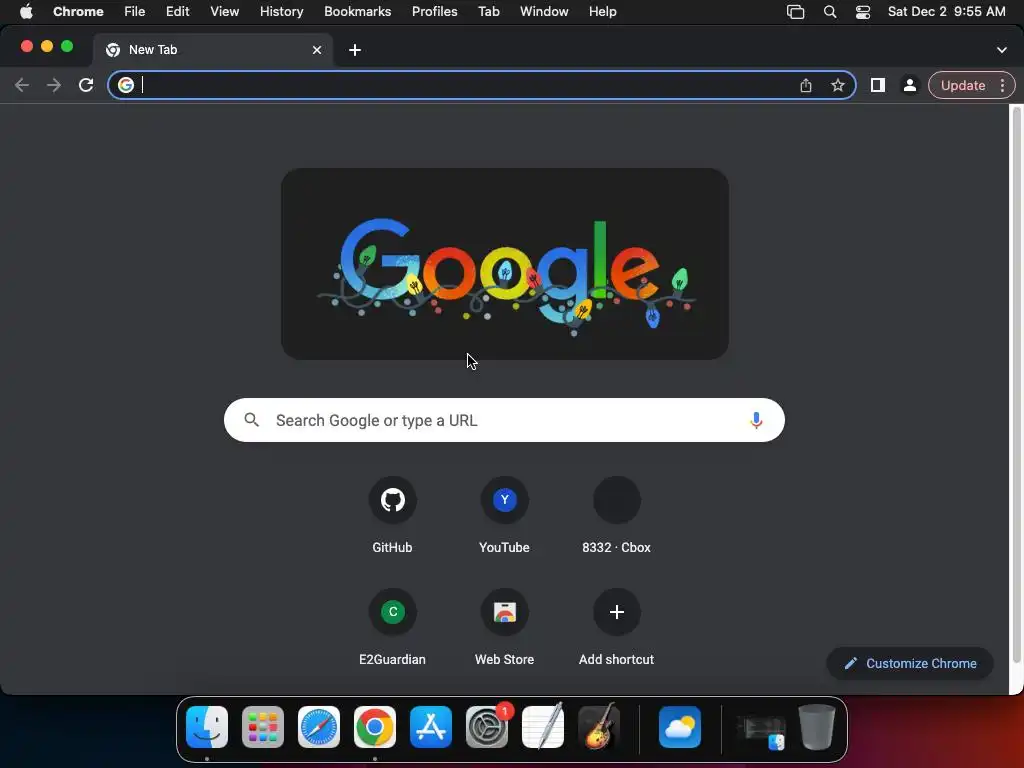The height and width of the screenshot is (768, 1024).
Task: Open Finder from the Dock
Action: [207, 727]
